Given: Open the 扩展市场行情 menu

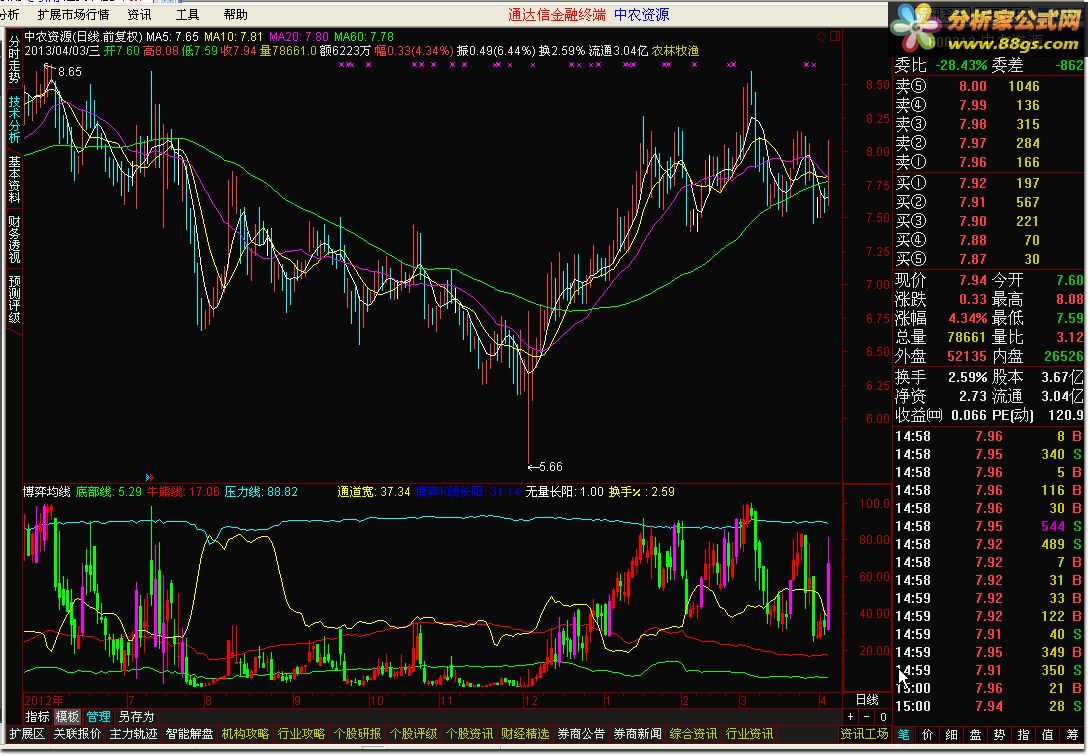Looking at the screenshot, I should [x=74, y=15].
